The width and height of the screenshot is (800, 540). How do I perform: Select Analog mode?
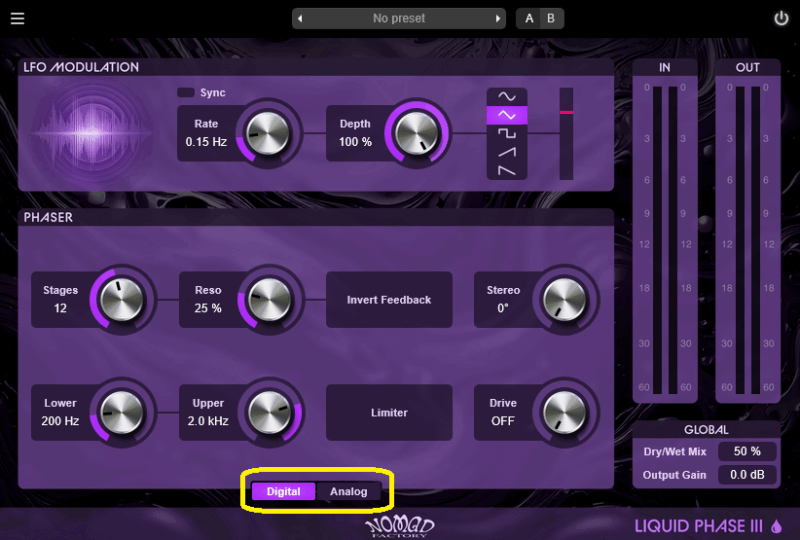(348, 492)
